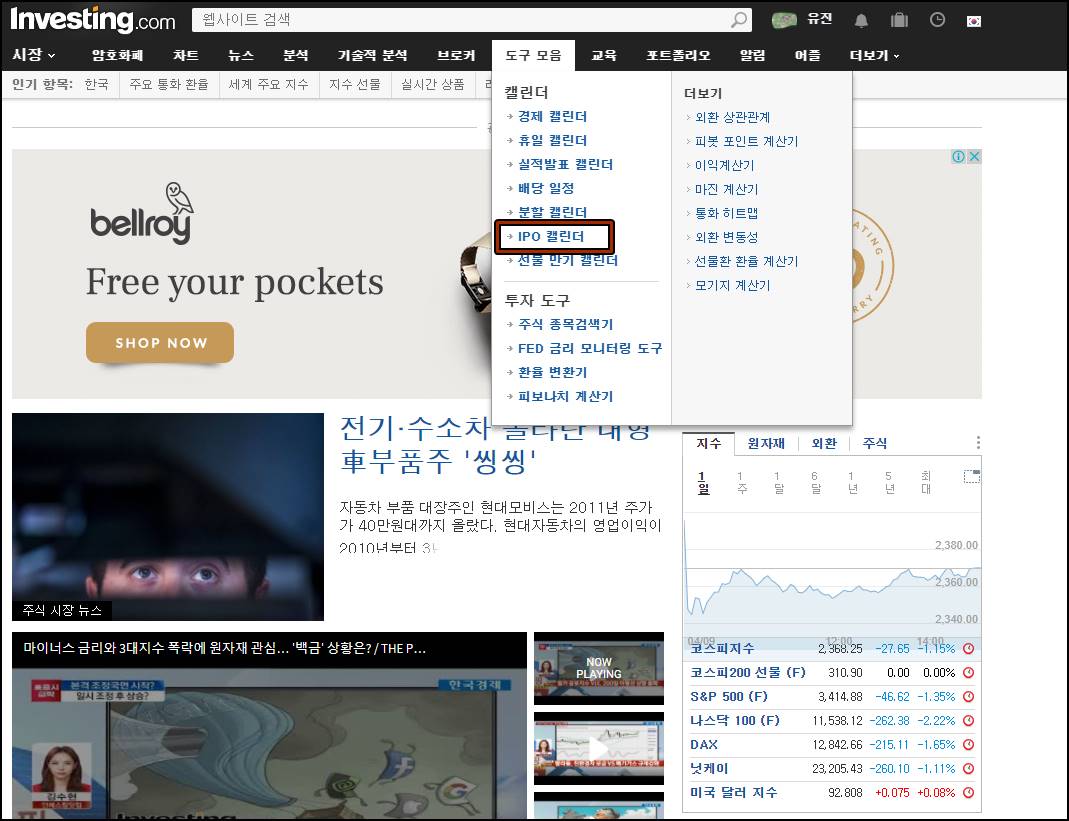Open the news article image thumbnail
1069x821 pixels.
pos(168,517)
